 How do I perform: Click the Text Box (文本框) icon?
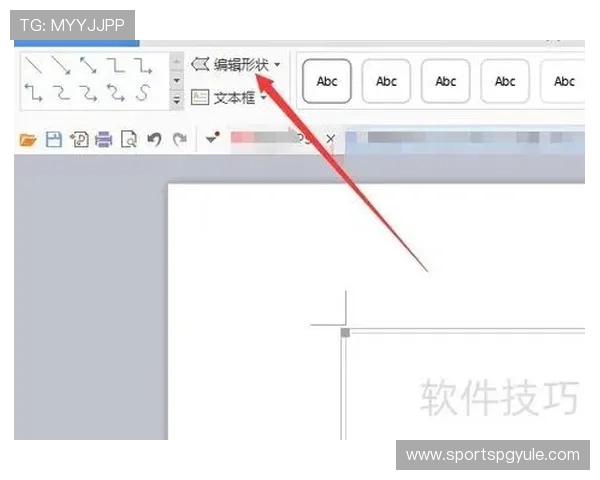click(200, 97)
